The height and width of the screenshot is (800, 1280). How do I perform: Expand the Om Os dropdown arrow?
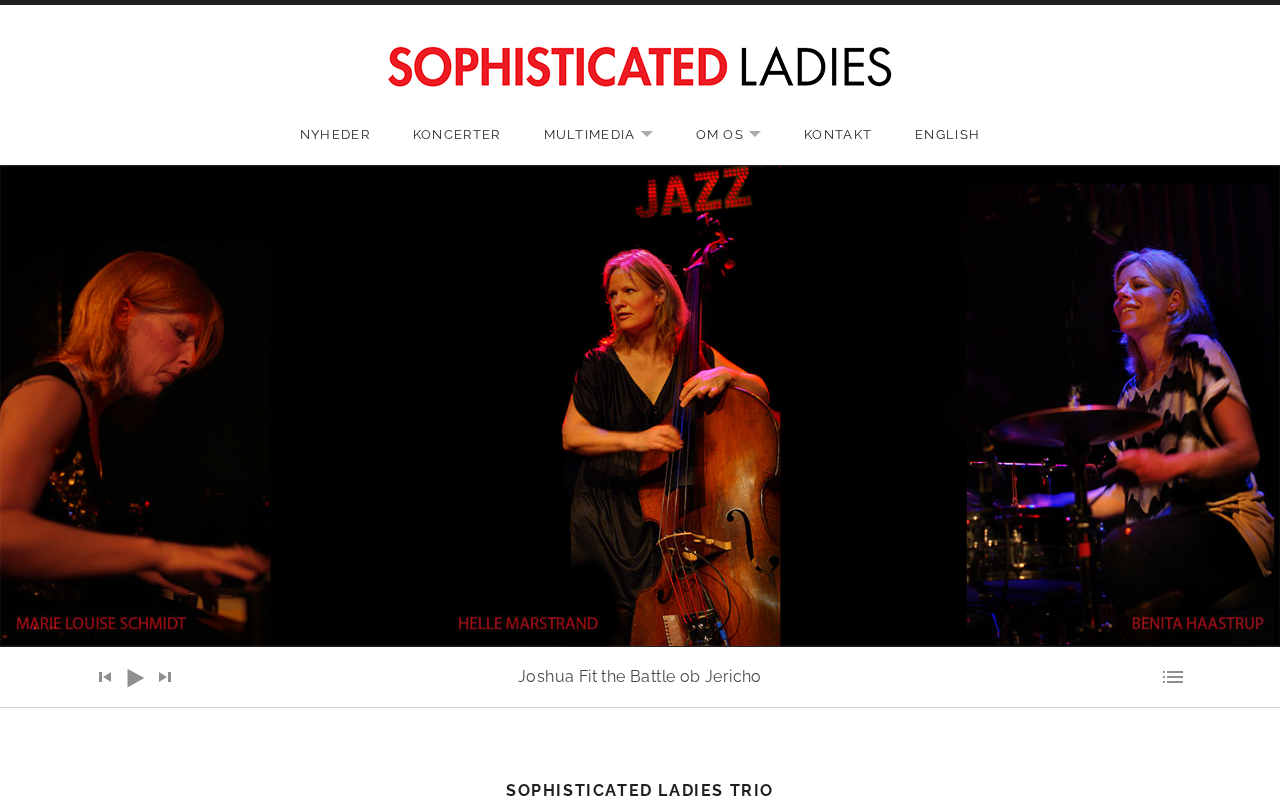[x=755, y=134]
